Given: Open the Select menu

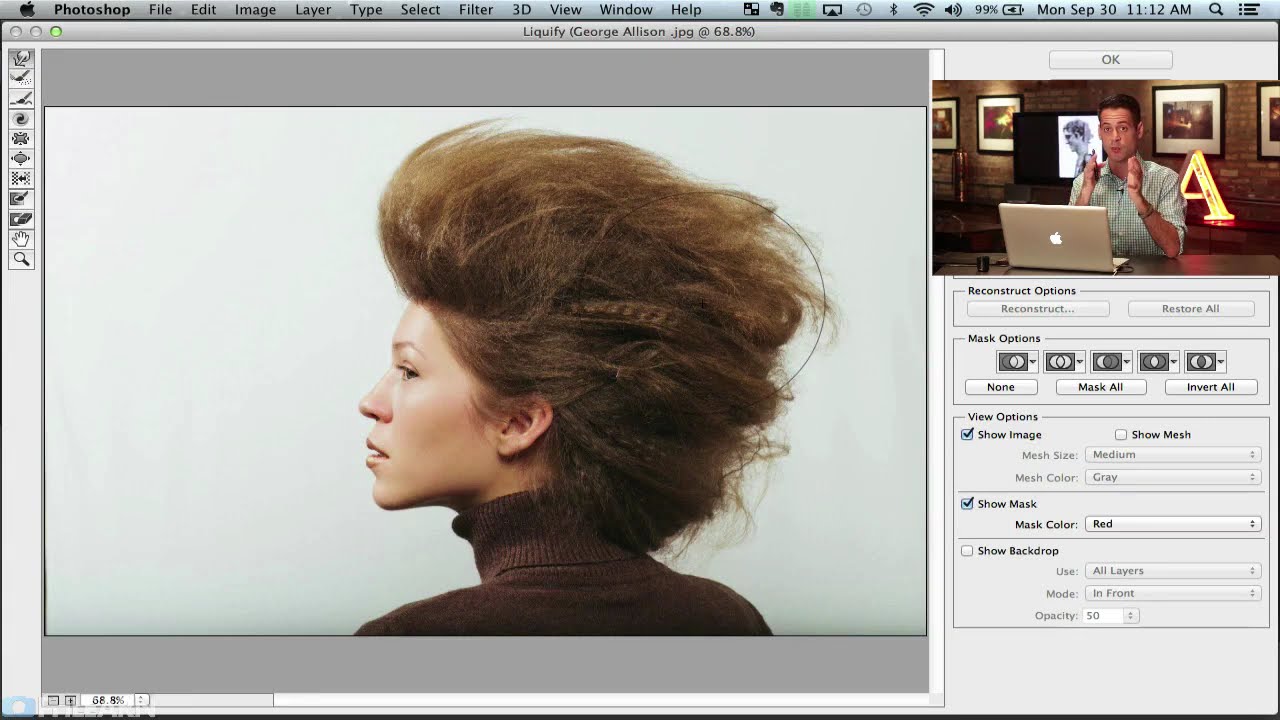Looking at the screenshot, I should (420, 10).
